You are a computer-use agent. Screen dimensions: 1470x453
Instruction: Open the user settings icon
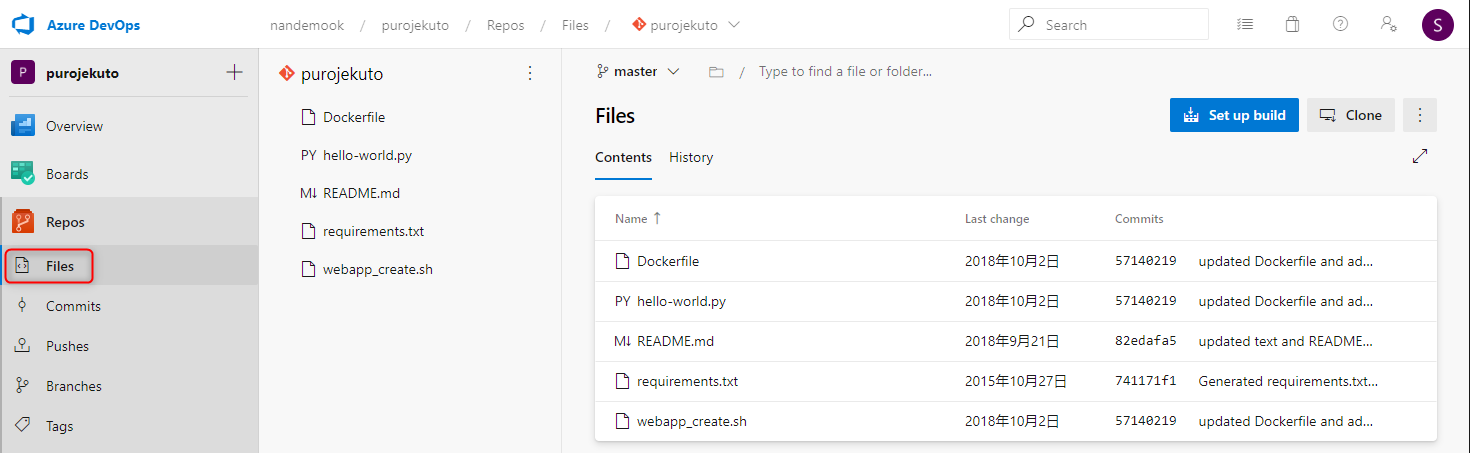pos(1388,24)
